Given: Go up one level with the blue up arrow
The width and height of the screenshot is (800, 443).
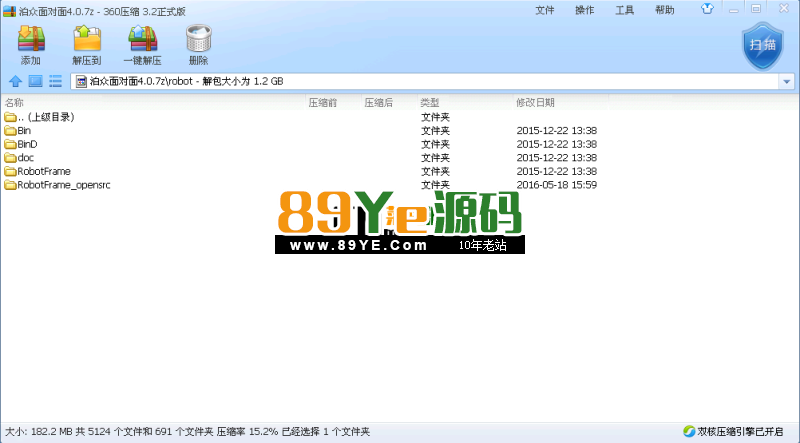Looking at the screenshot, I should [x=15, y=81].
